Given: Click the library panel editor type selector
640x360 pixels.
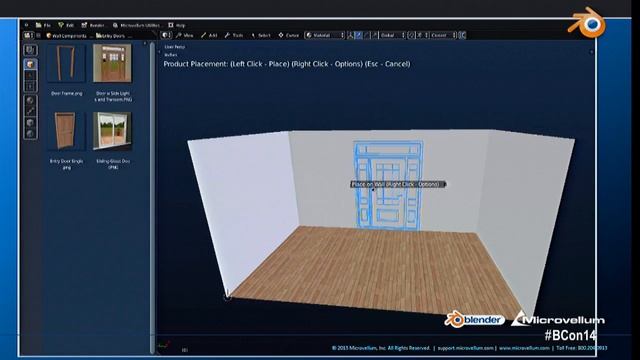Looking at the screenshot, I should (28, 36).
